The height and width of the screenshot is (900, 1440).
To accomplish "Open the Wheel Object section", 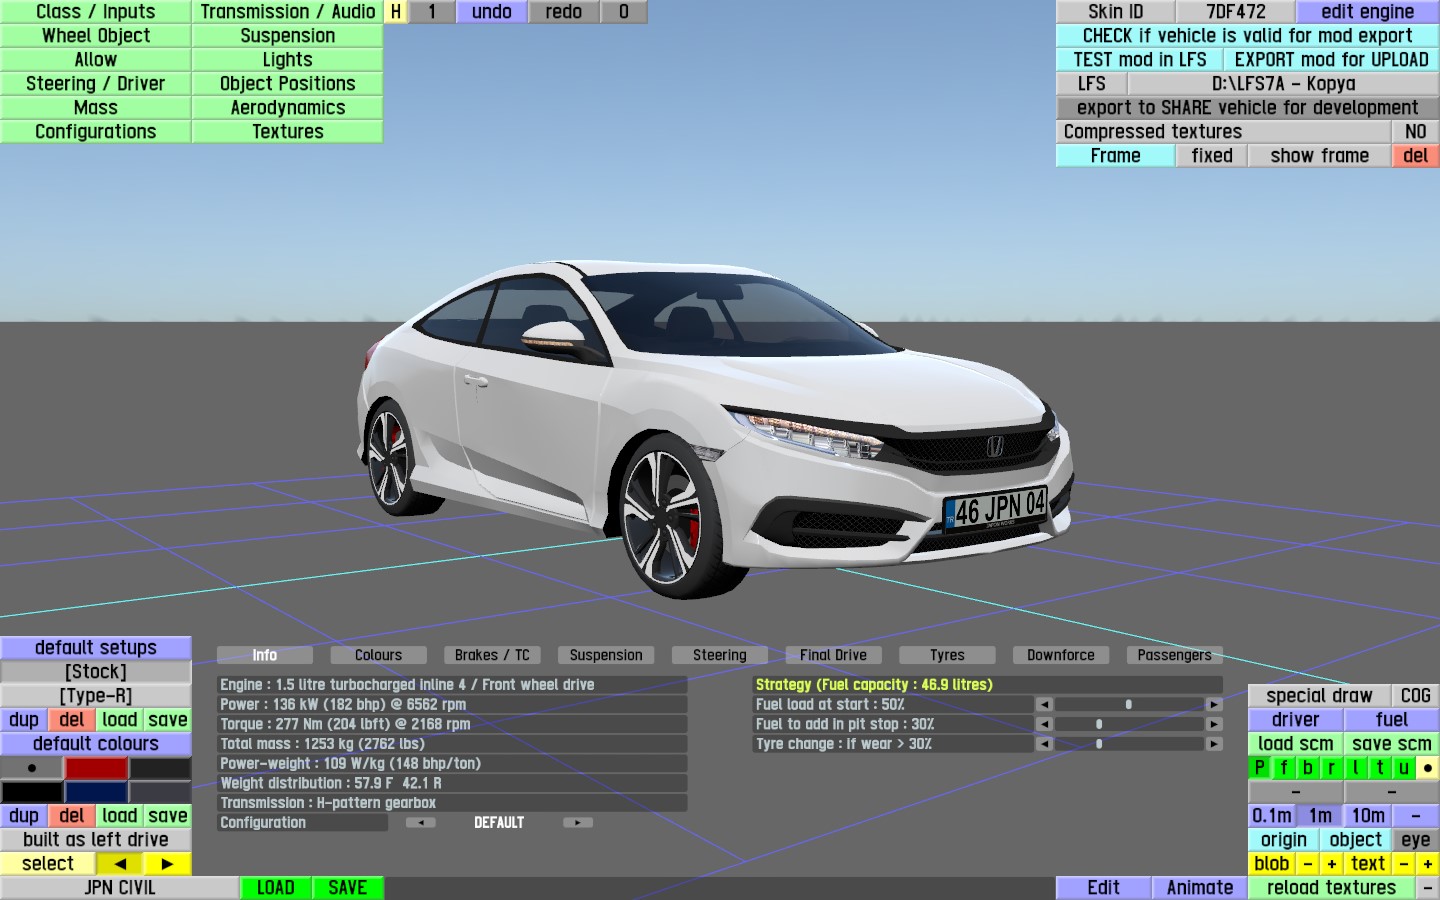I will (95, 36).
